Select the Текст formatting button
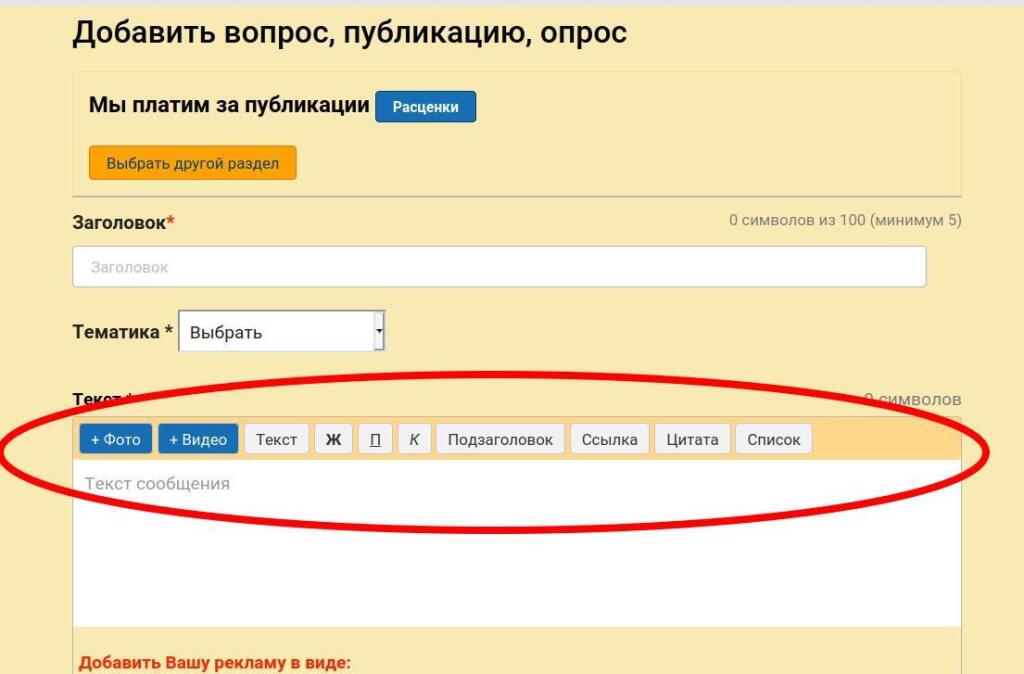 tap(276, 440)
